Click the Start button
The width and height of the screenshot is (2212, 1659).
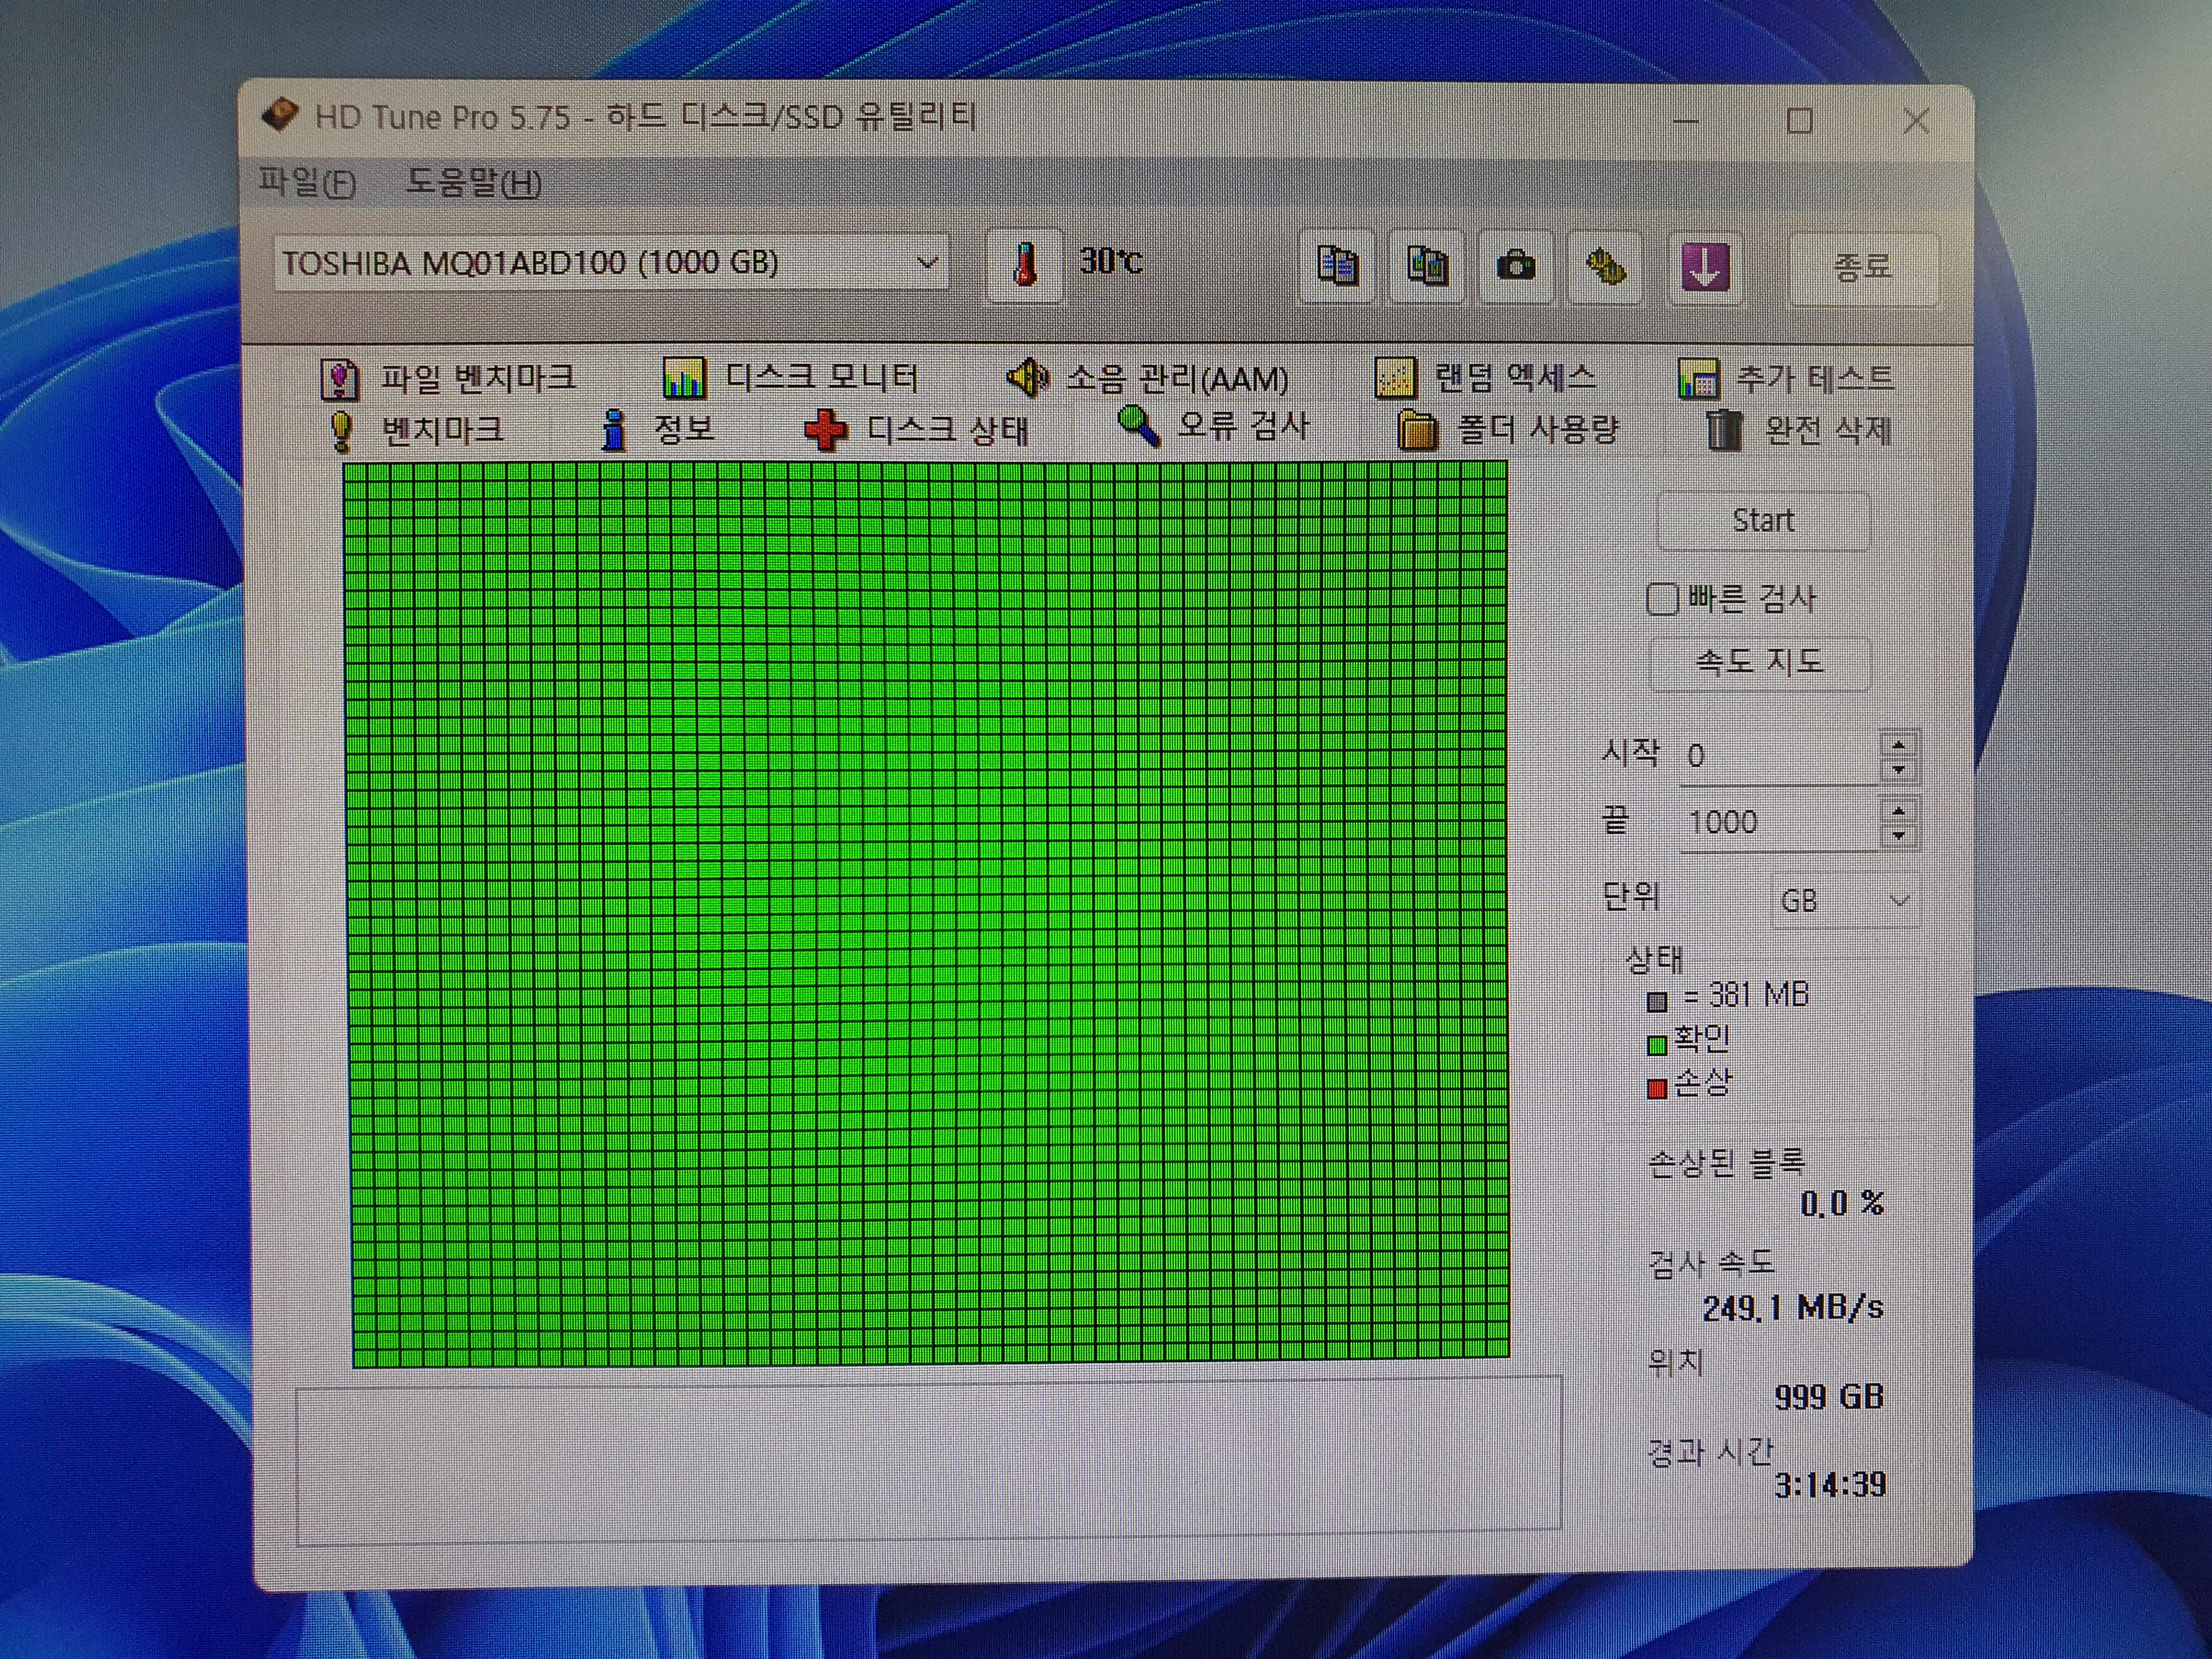pyautogui.click(x=1763, y=521)
